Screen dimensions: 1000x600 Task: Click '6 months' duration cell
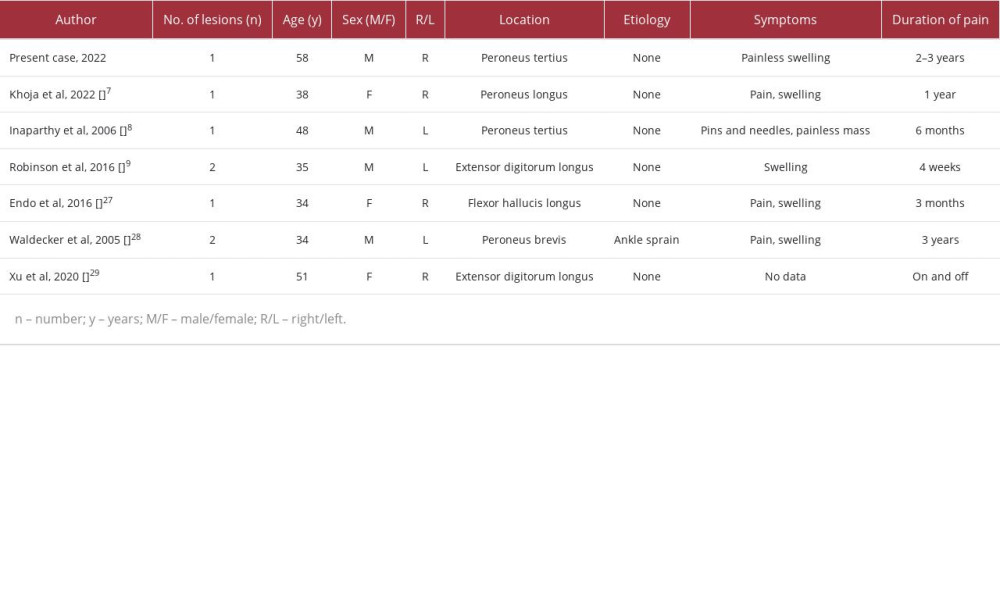[x=940, y=131]
